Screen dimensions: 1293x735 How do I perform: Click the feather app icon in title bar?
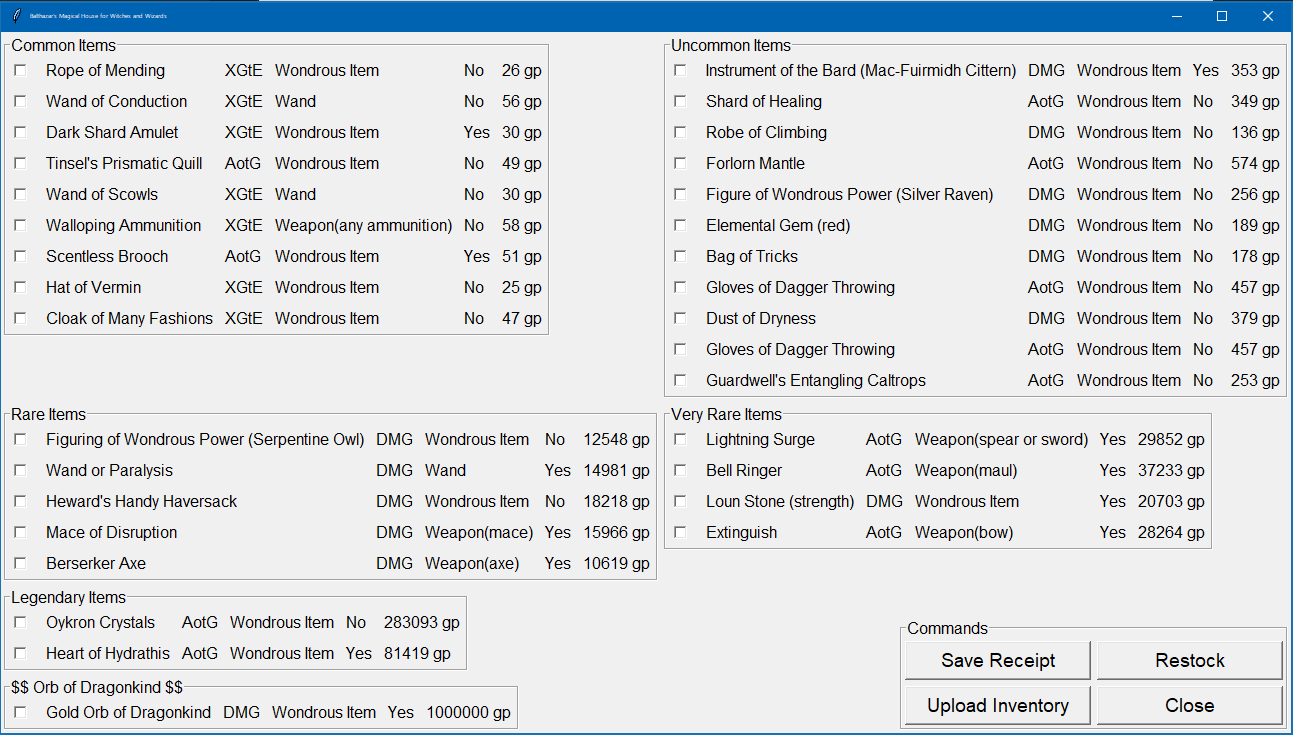pyautogui.click(x=17, y=16)
